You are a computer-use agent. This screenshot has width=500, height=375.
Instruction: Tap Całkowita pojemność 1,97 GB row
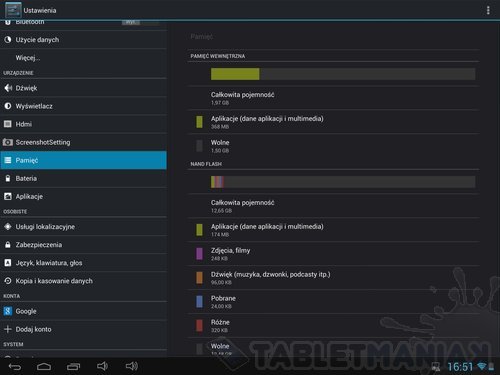tap(333, 98)
